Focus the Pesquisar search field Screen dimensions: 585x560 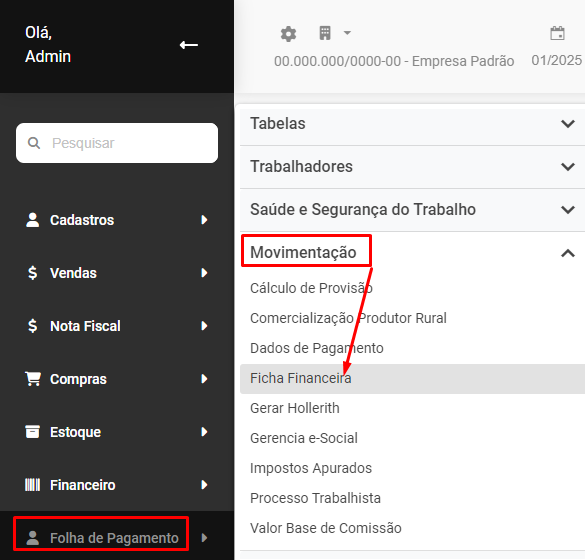point(117,143)
